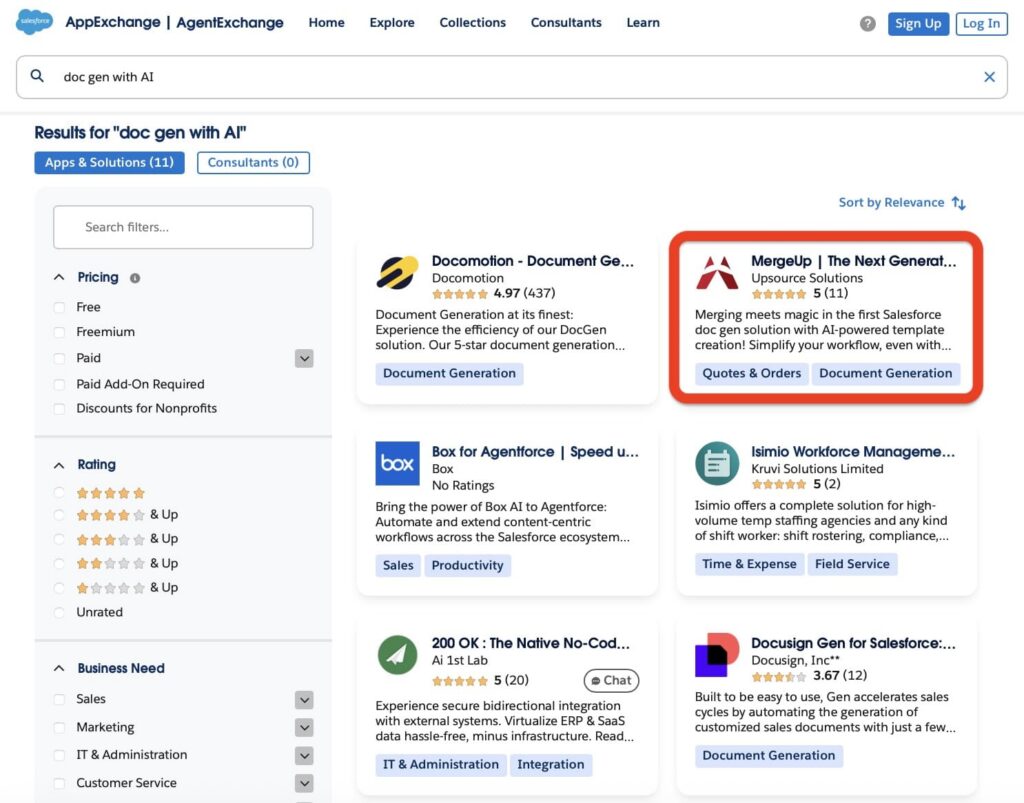Click Quotes & Orders tag on MergeUp
Image resolution: width=1024 pixels, height=803 pixels.
click(x=752, y=373)
